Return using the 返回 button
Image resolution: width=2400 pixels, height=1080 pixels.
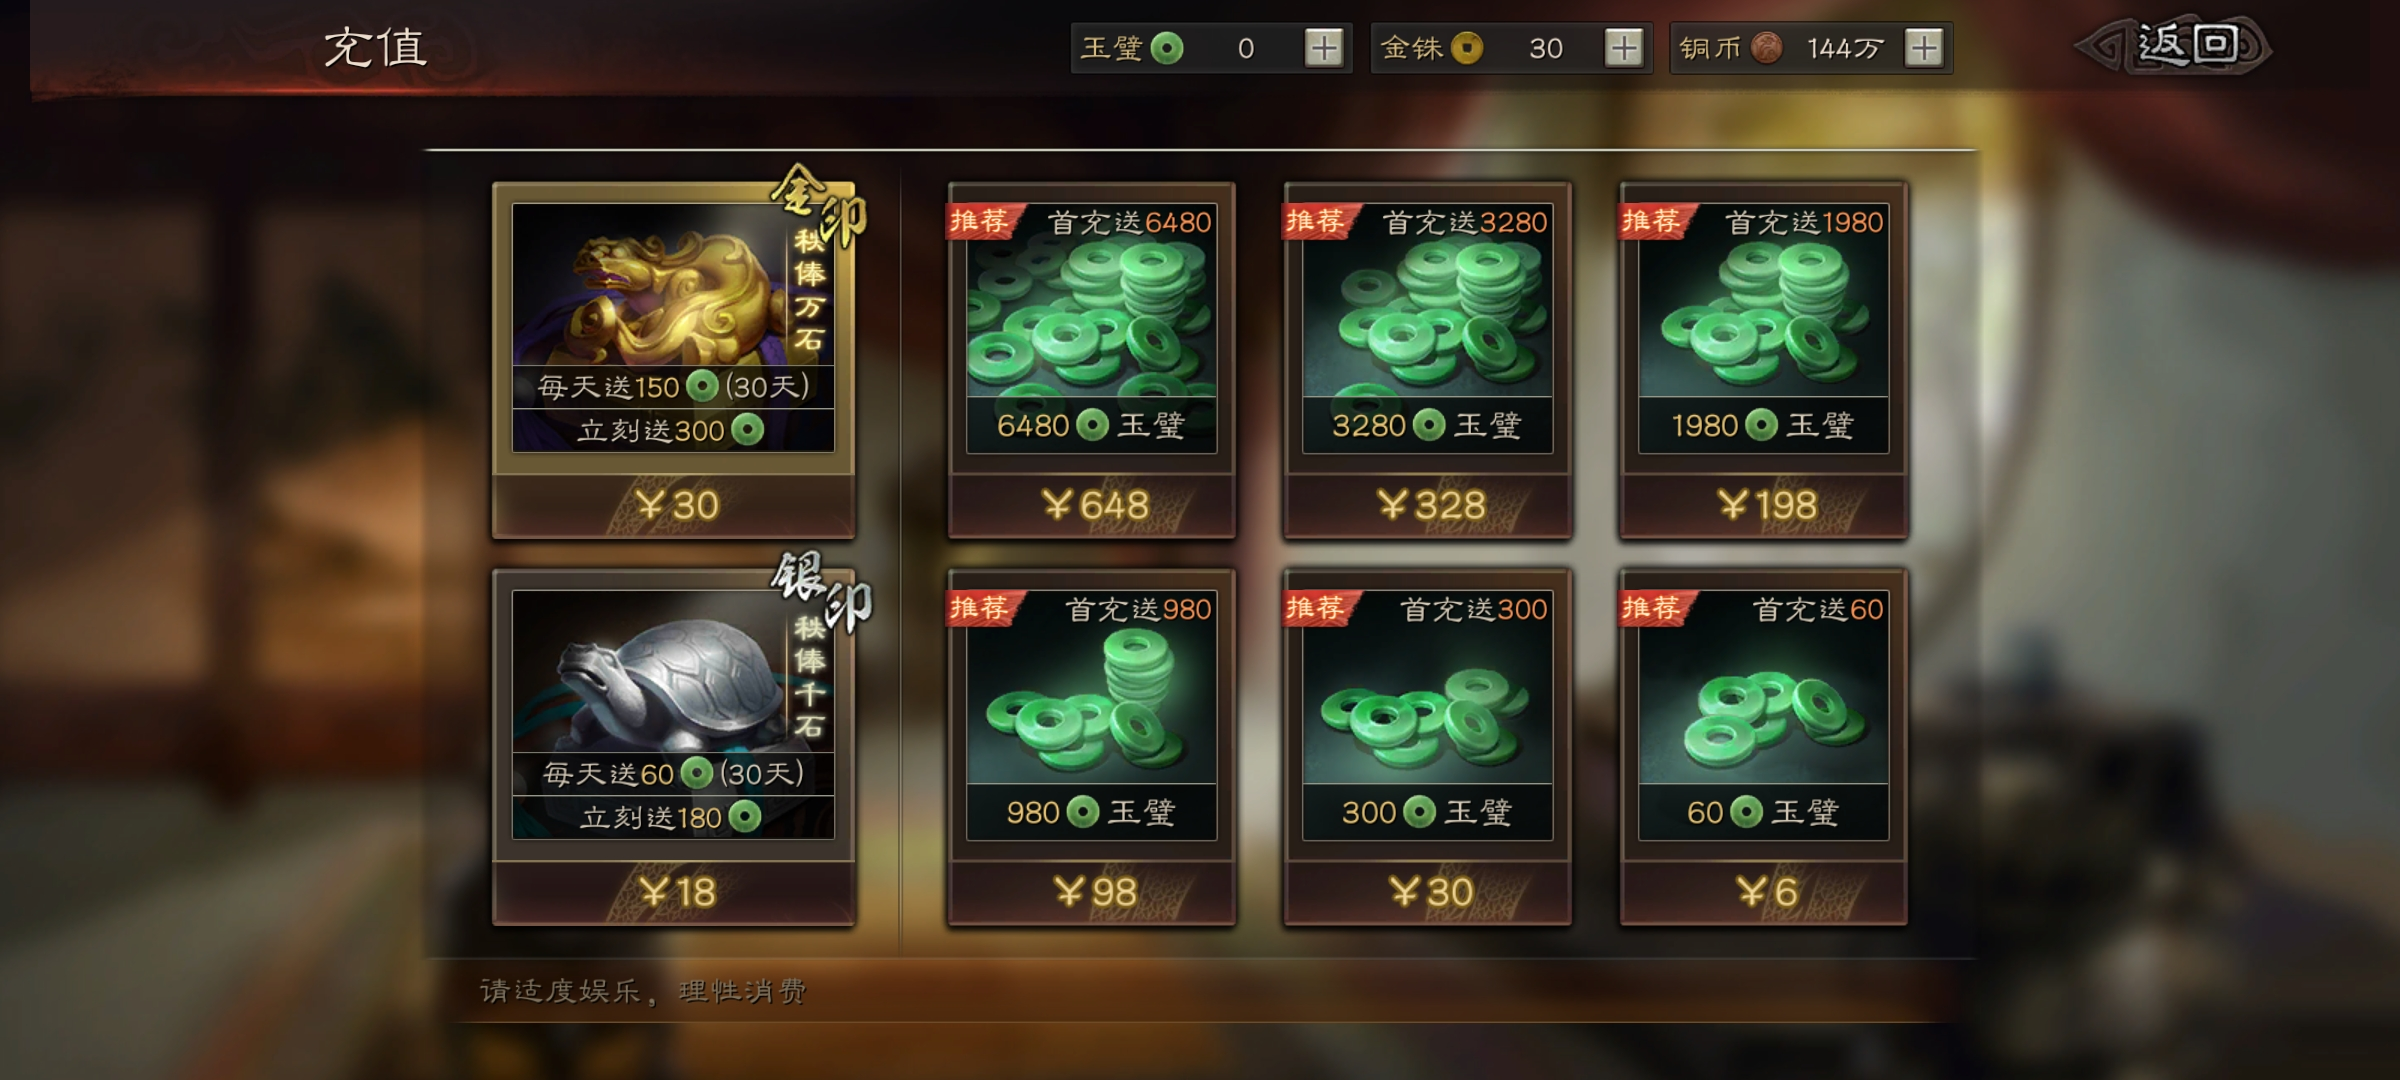pyautogui.click(x=2174, y=46)
